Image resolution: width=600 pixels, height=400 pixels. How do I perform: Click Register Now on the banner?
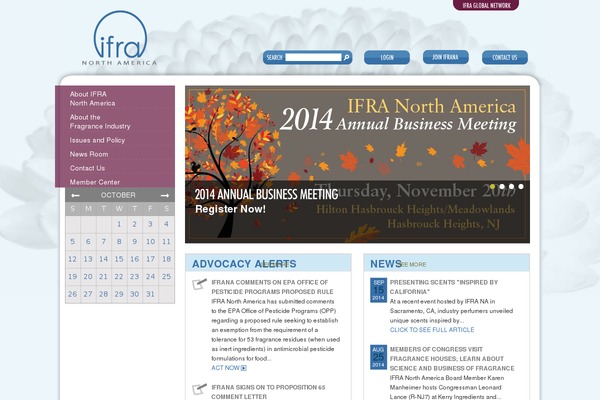coord(230,209)
